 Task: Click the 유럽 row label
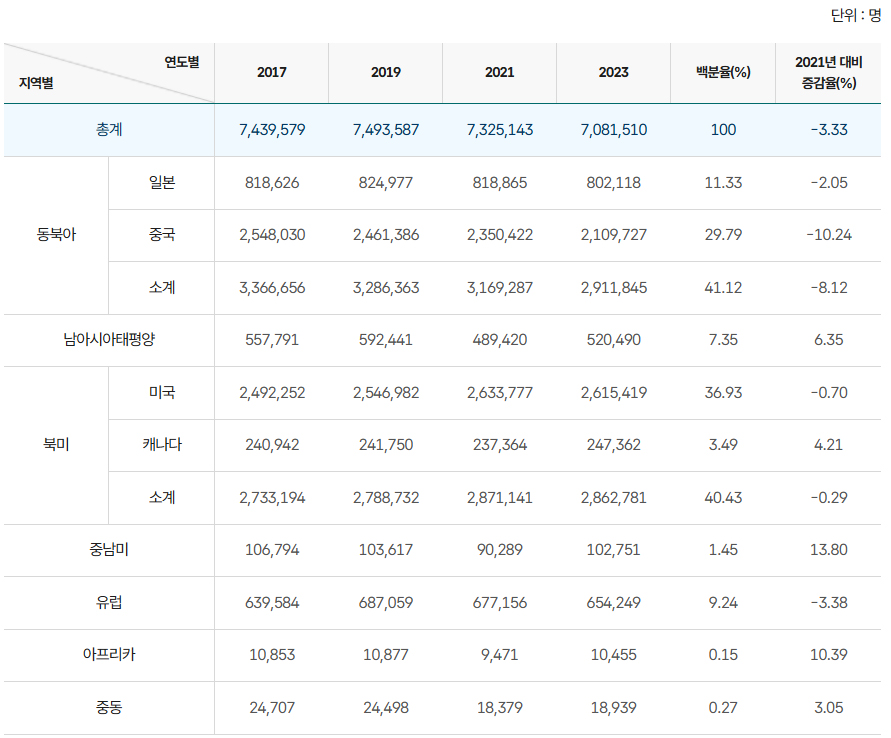point(109,603)
